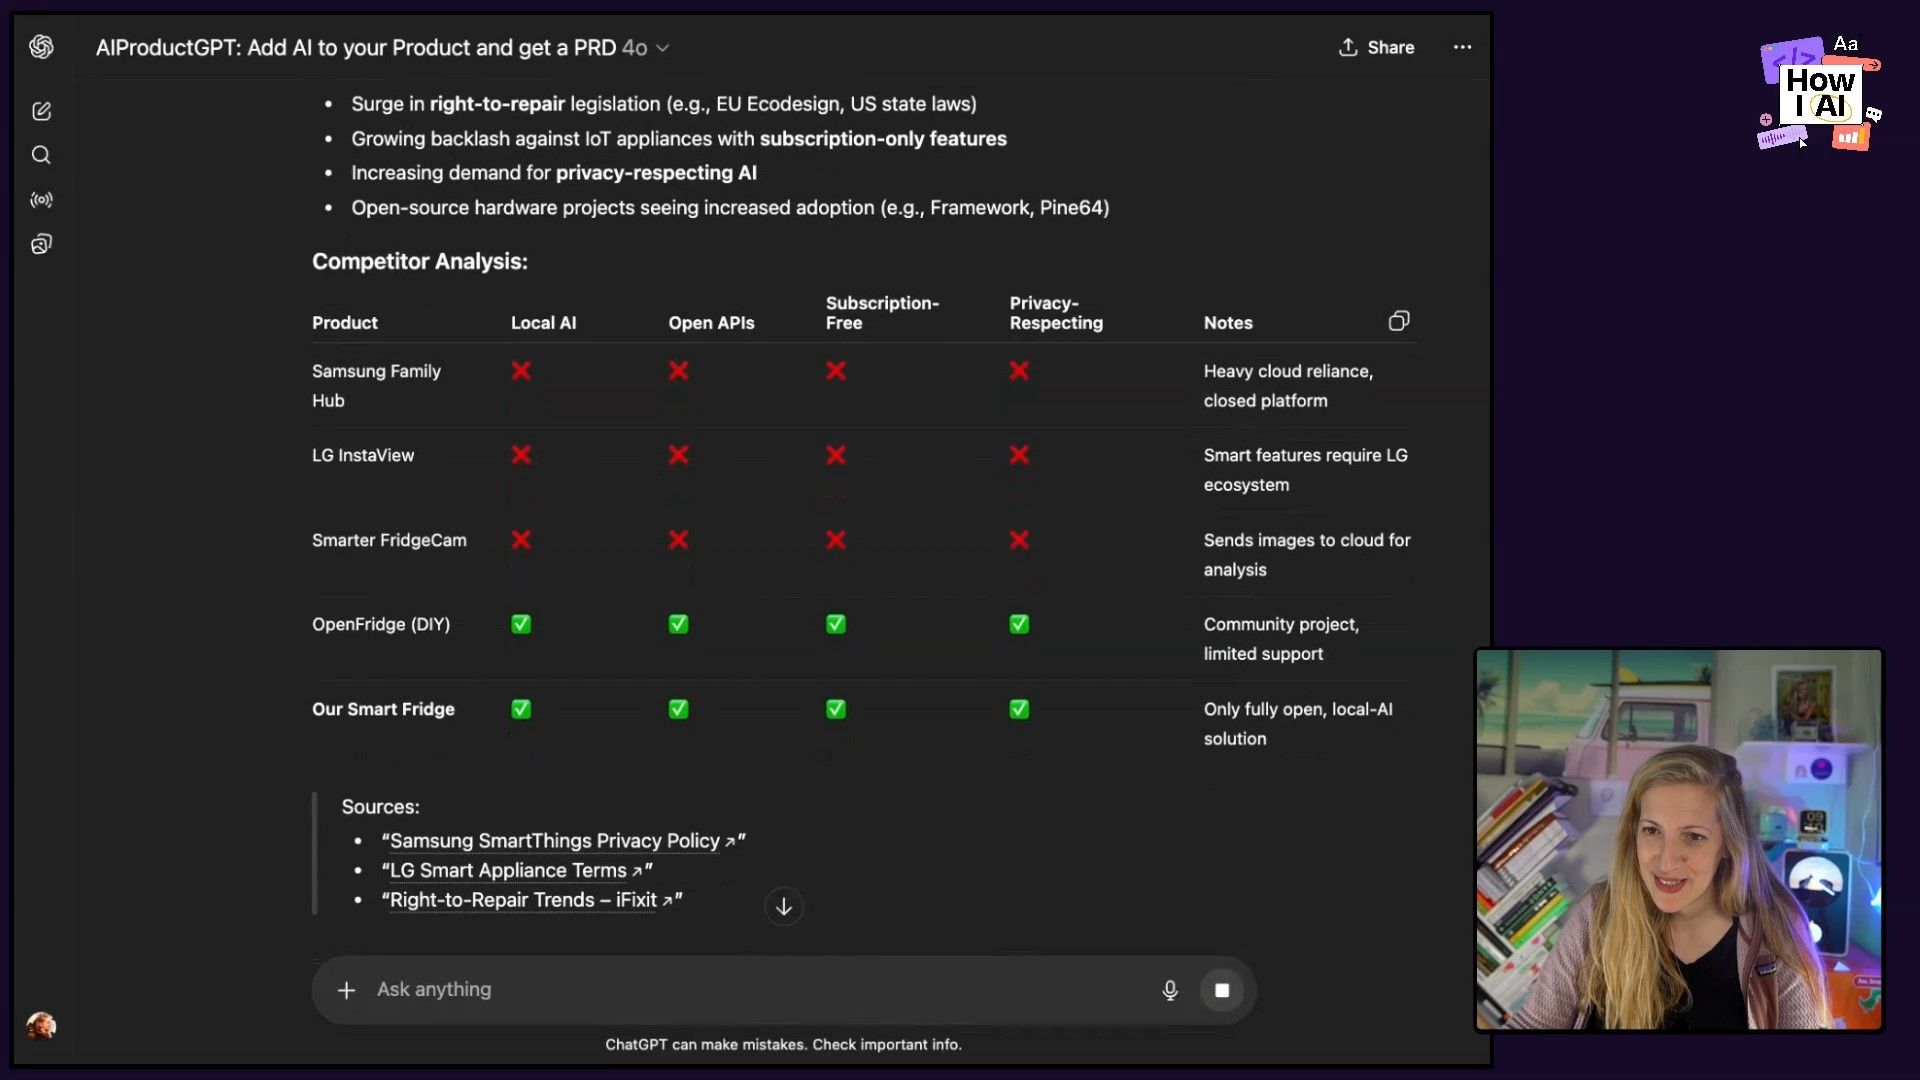
Task: Select the "Subscription-Free" column header
Action: pyautogui.click(x=882, y=313)
